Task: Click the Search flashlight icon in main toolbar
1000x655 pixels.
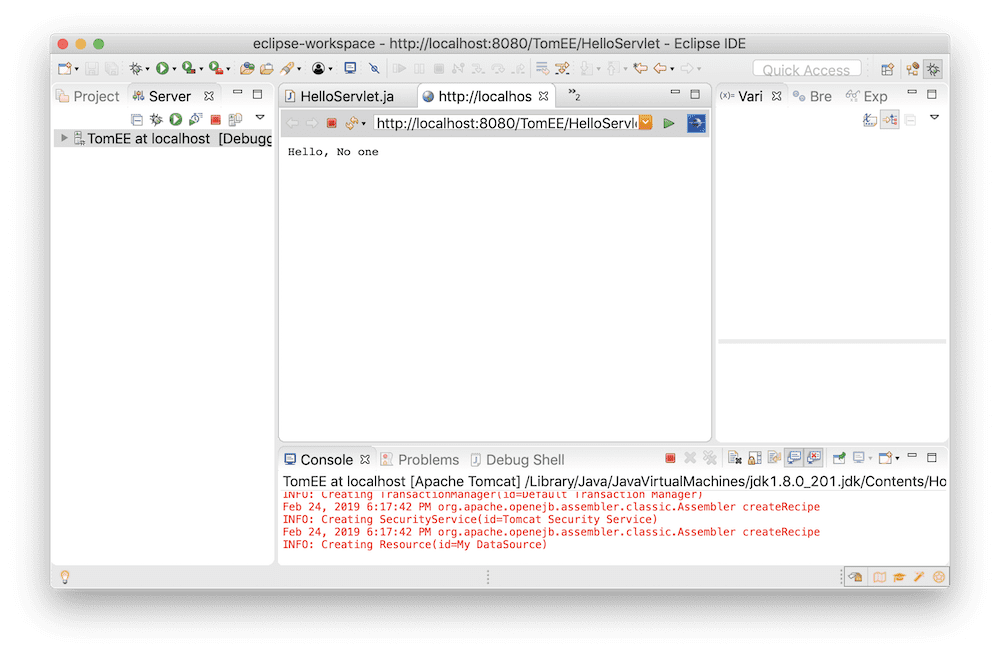Action: point(287,68)
